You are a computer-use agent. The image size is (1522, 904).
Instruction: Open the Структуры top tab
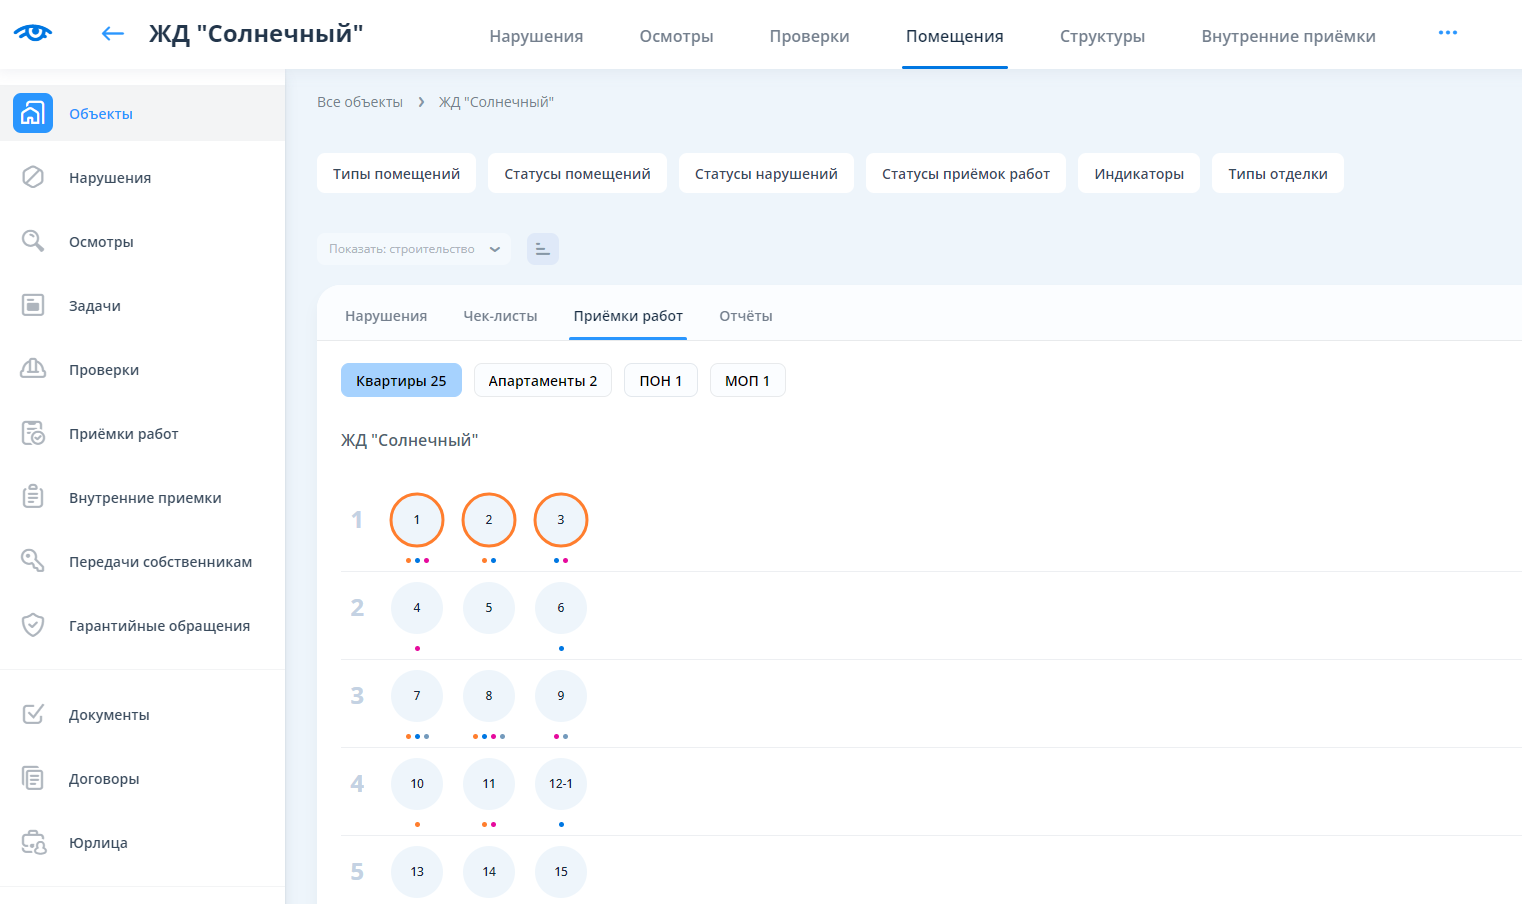pyautogui.click(x=1102, y=36)
